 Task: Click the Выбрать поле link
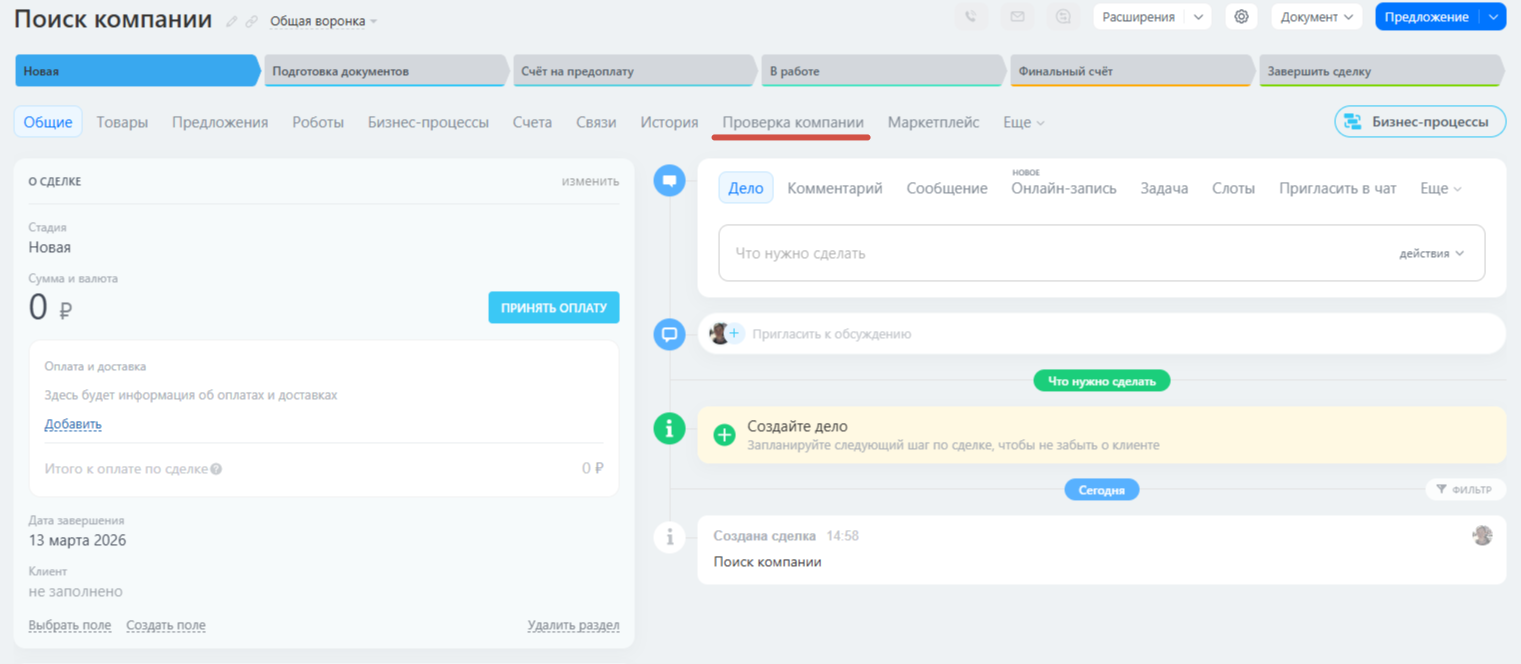[70, 625]
